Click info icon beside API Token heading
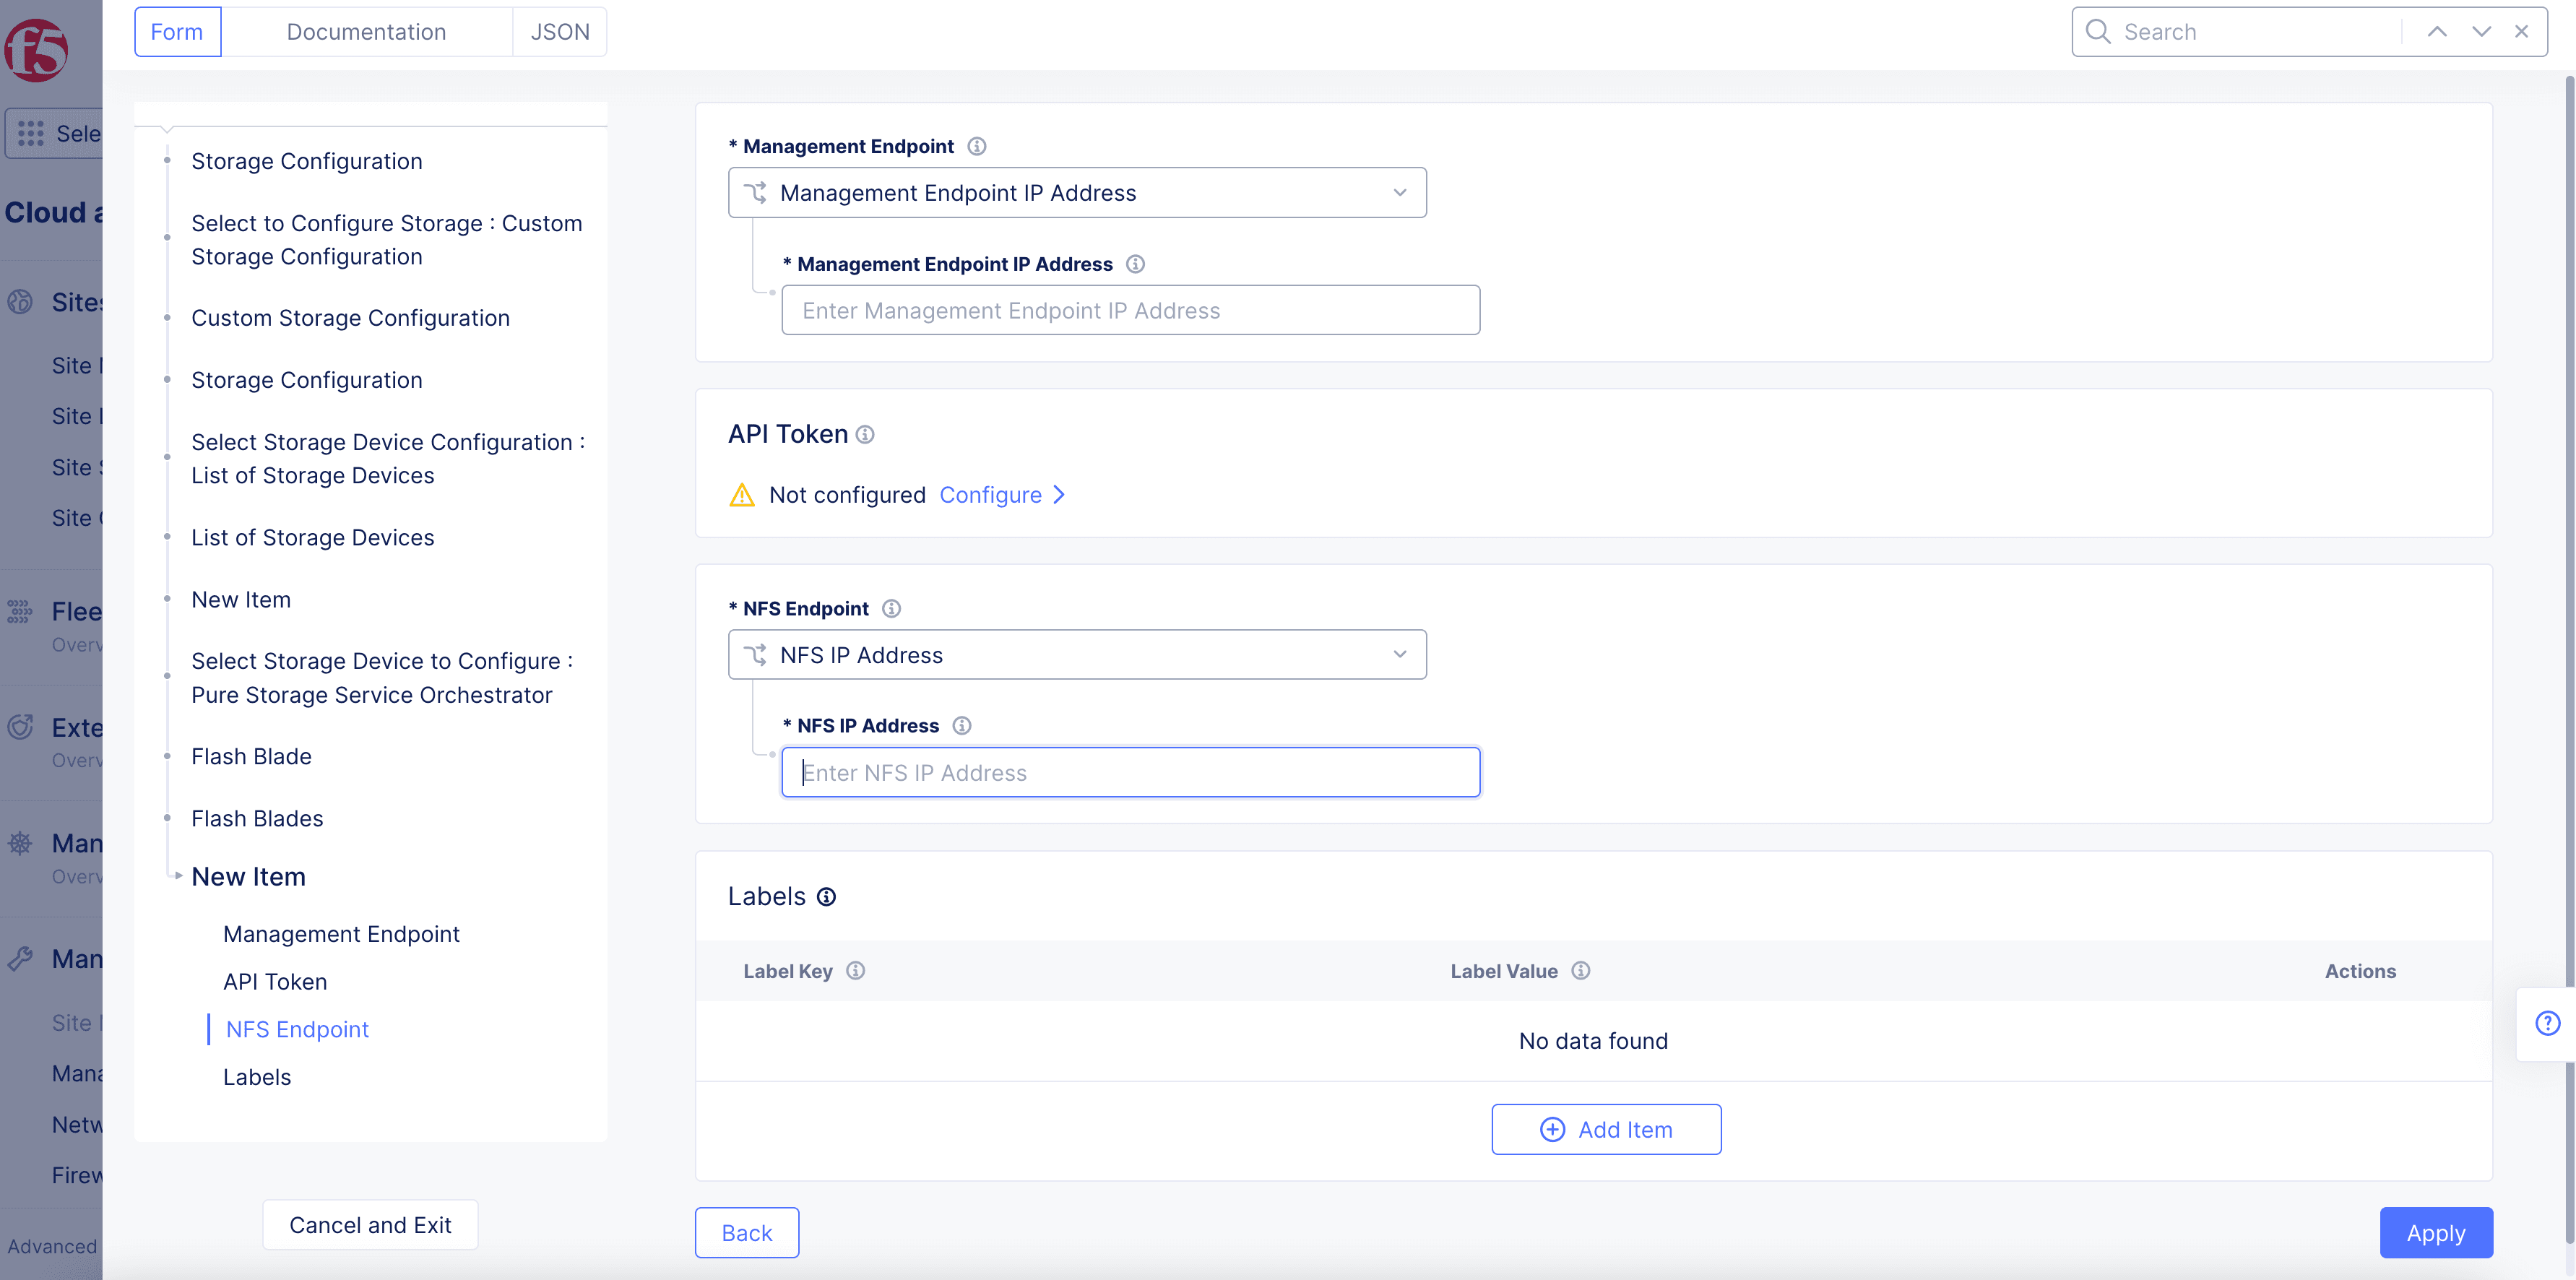This screenshot has width=2576, height=1280. [x=865, y=435]
